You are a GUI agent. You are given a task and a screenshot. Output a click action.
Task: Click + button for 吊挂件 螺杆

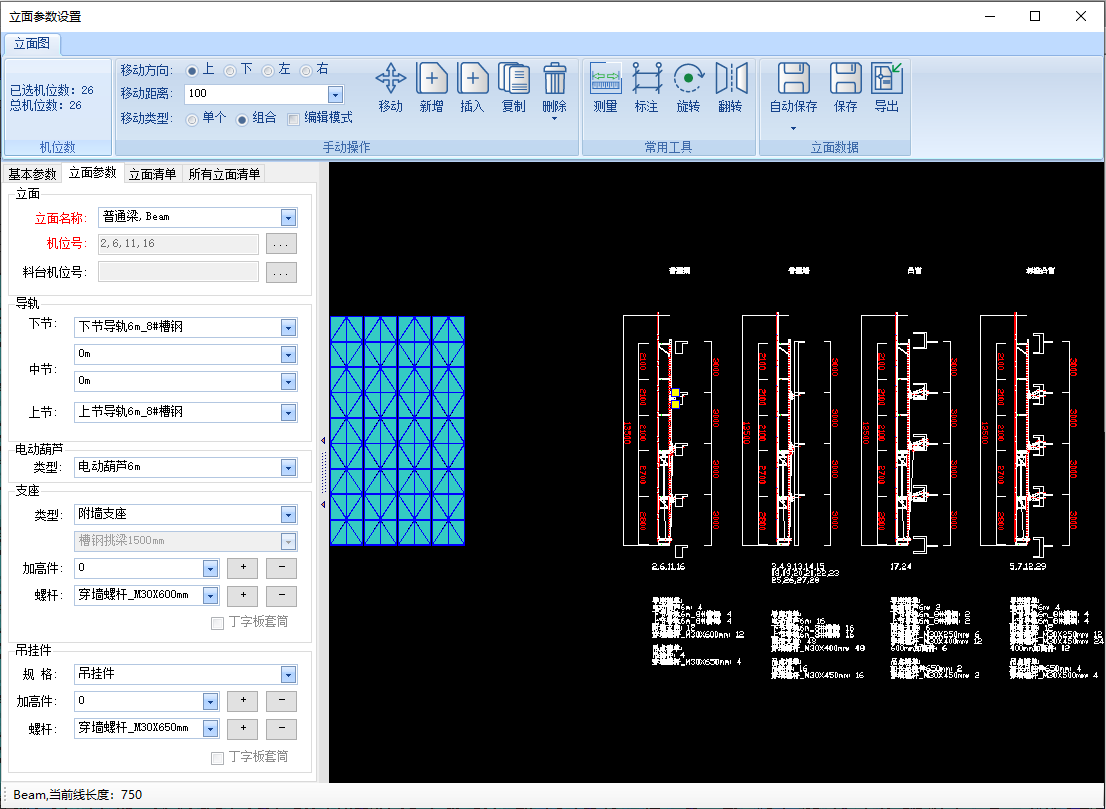click(x=243, y=729)
